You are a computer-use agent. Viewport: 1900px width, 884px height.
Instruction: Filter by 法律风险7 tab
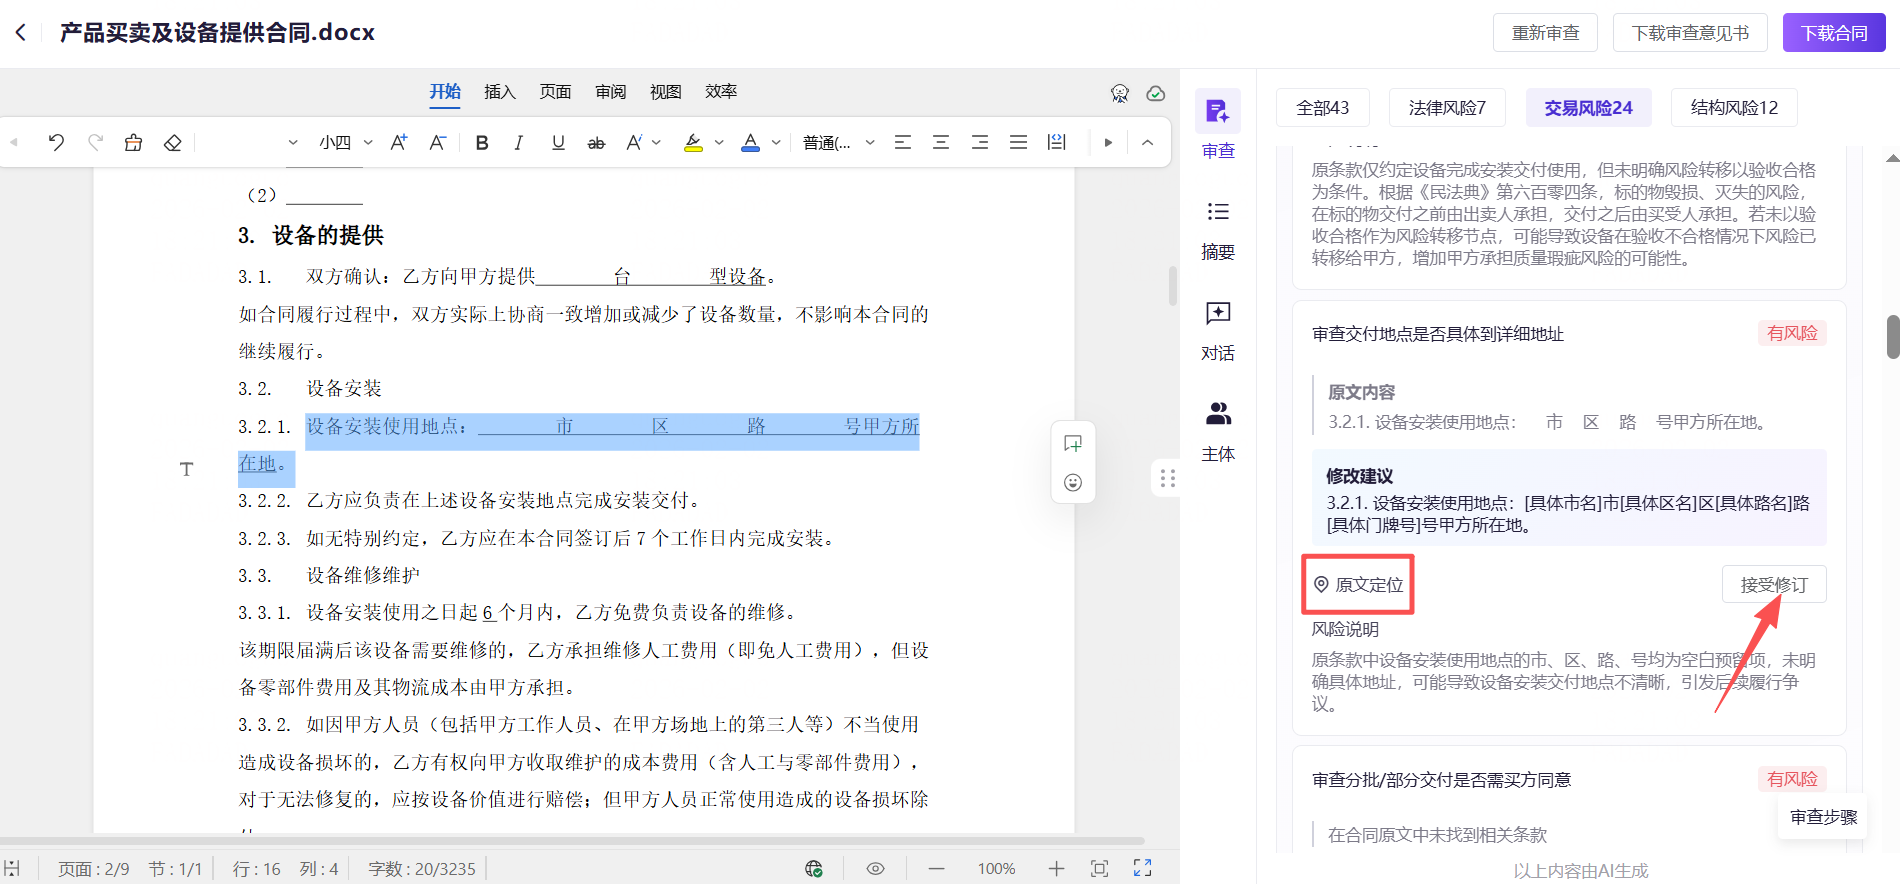(1447, 108)
